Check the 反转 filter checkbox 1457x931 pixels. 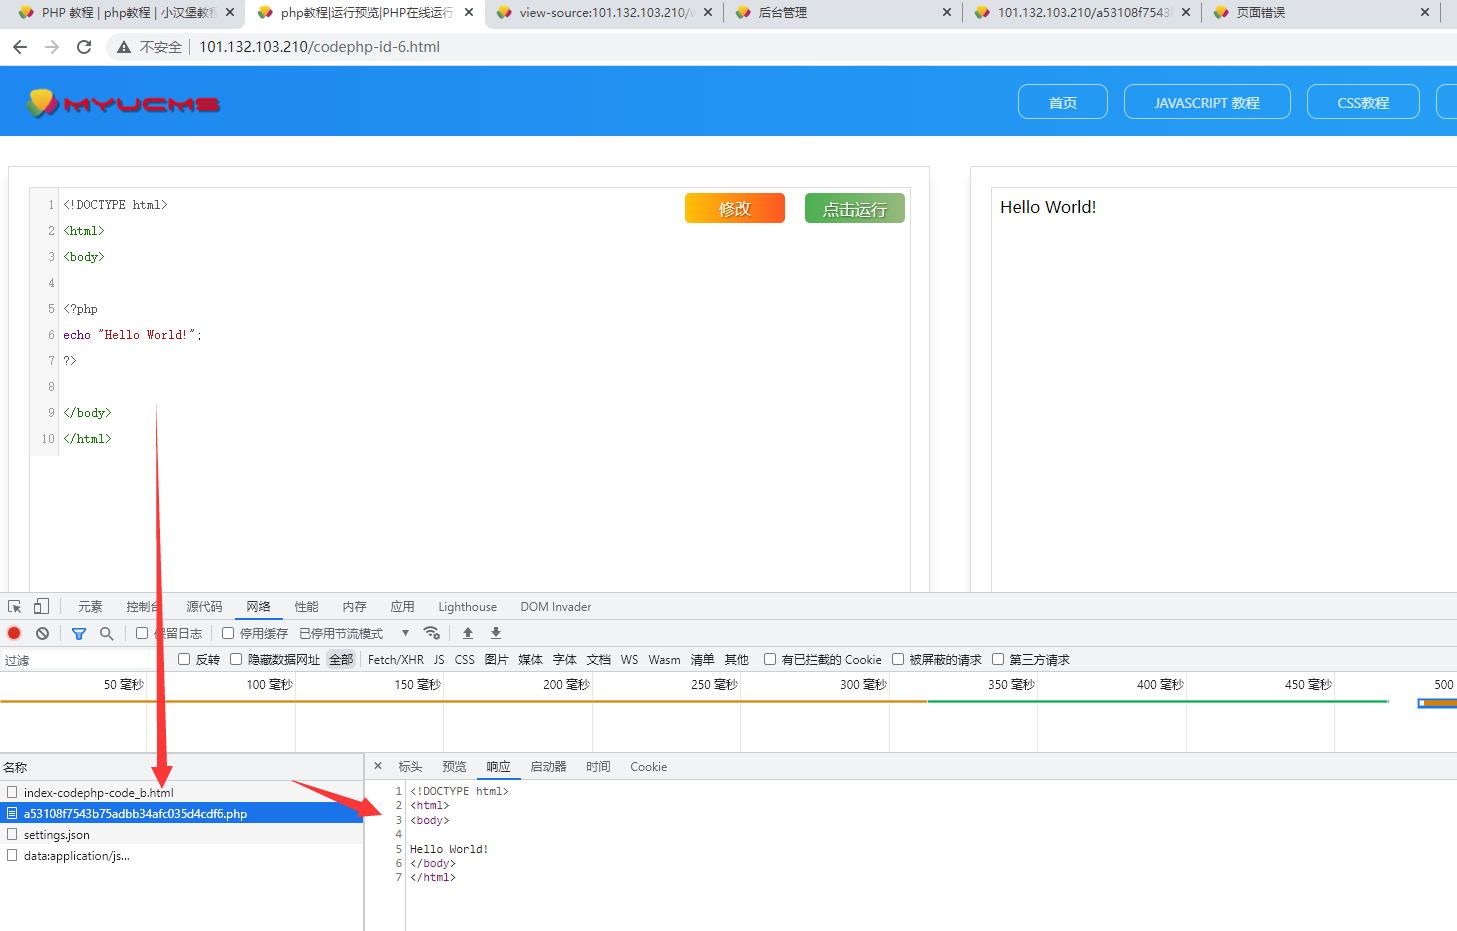184,659
